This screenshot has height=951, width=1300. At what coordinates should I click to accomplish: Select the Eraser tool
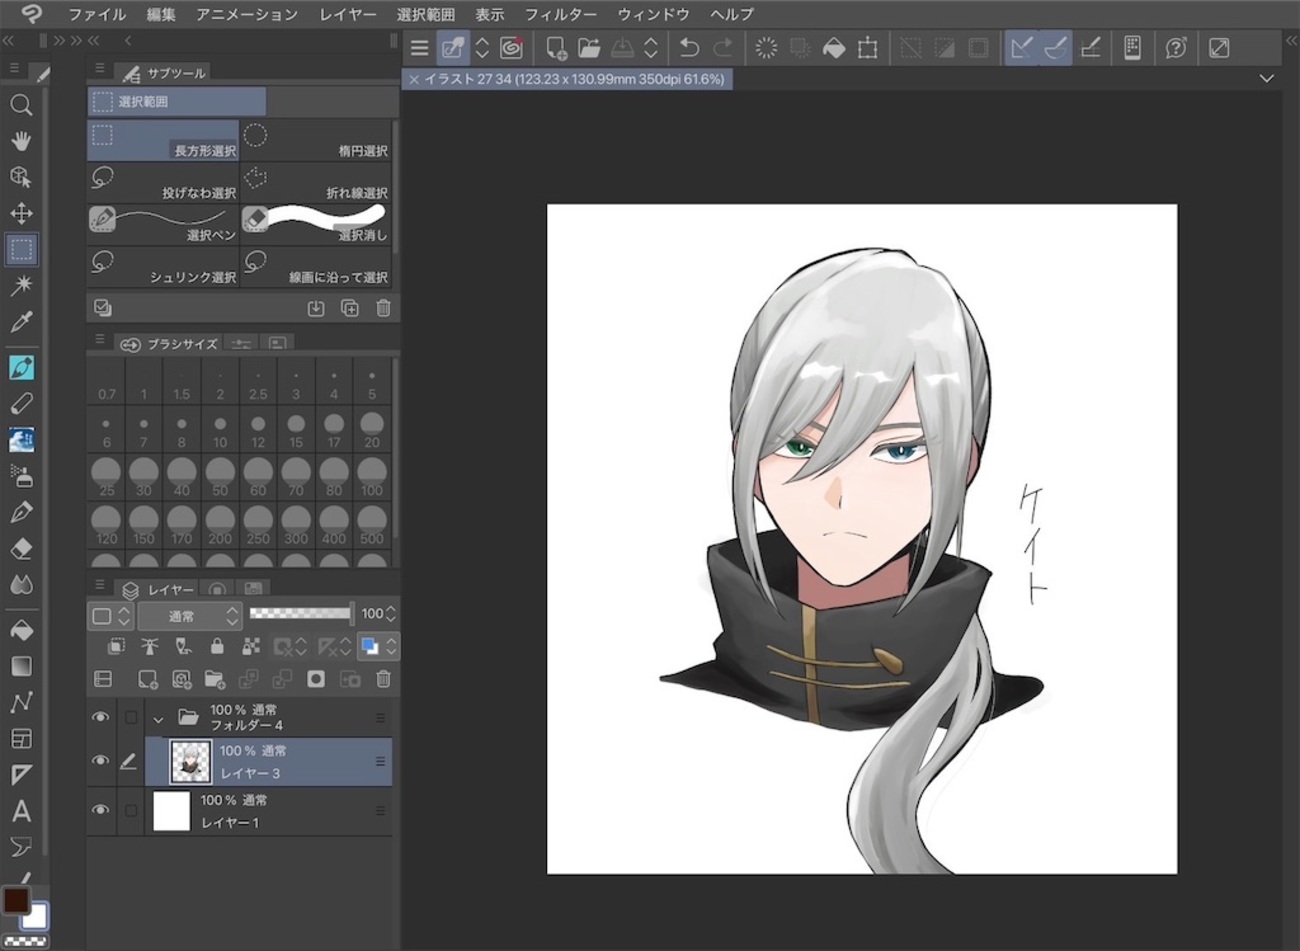pos(21,549)
